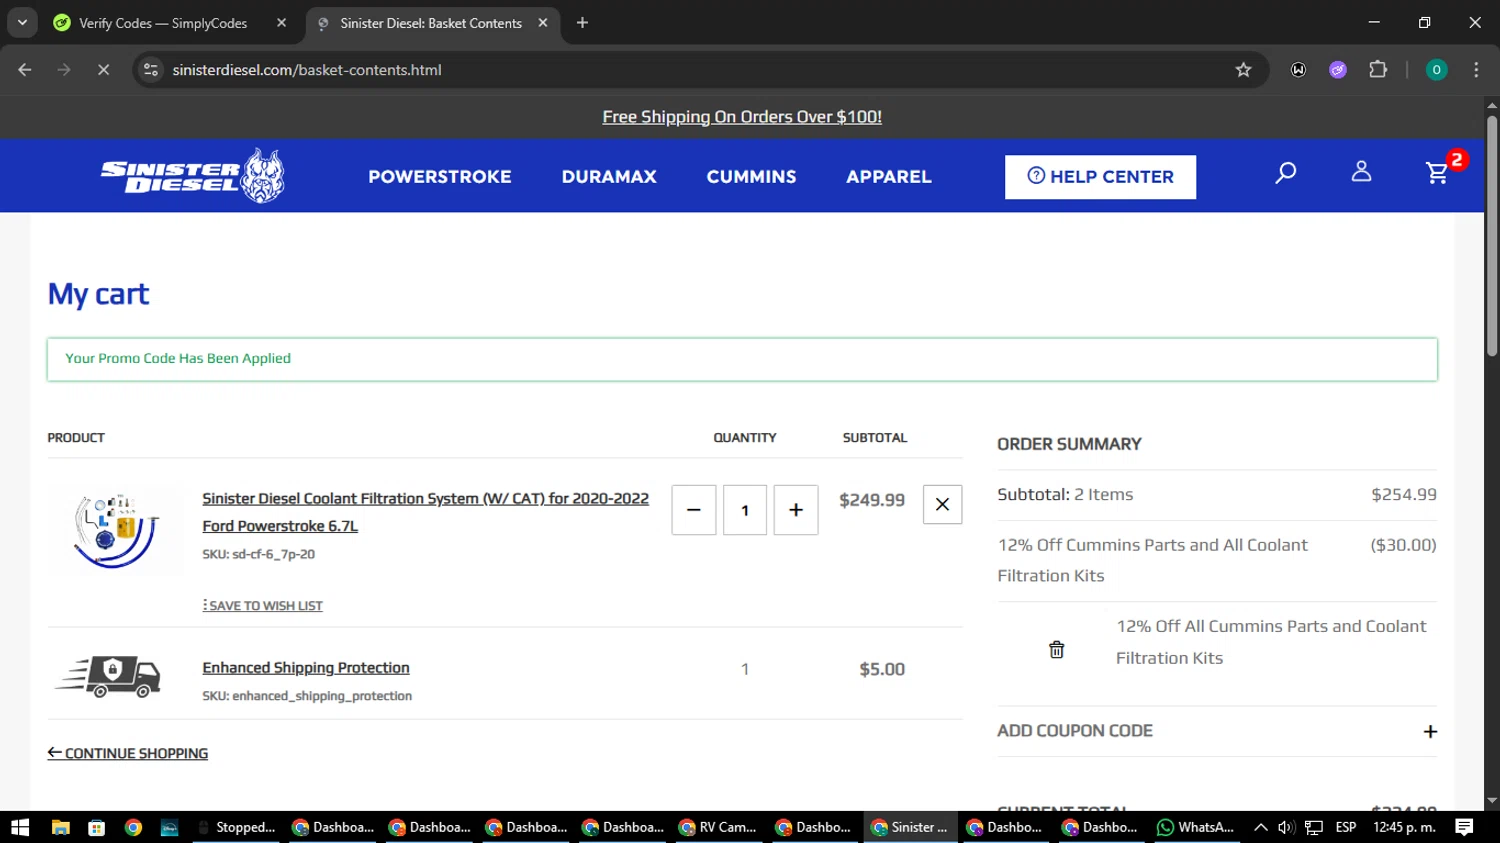View site information icon in address bar

coord(151,70)
